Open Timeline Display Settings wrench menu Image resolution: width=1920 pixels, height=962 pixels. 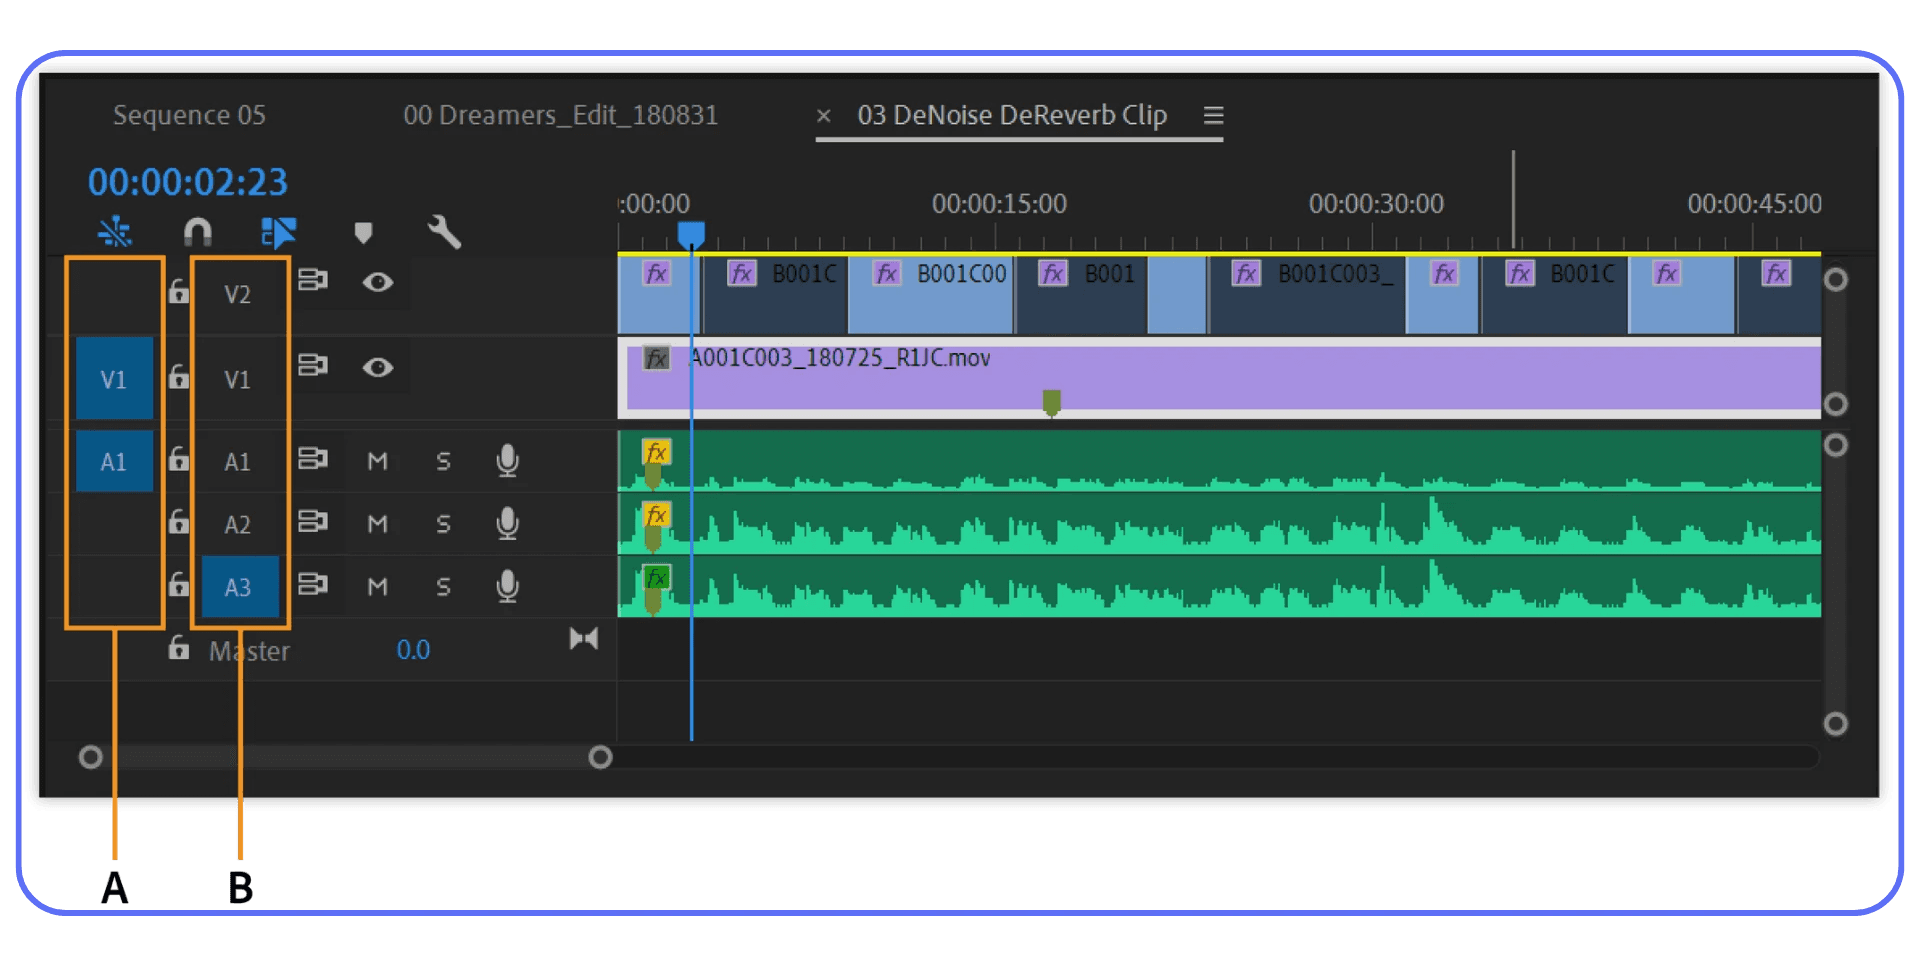pos(443,232)
